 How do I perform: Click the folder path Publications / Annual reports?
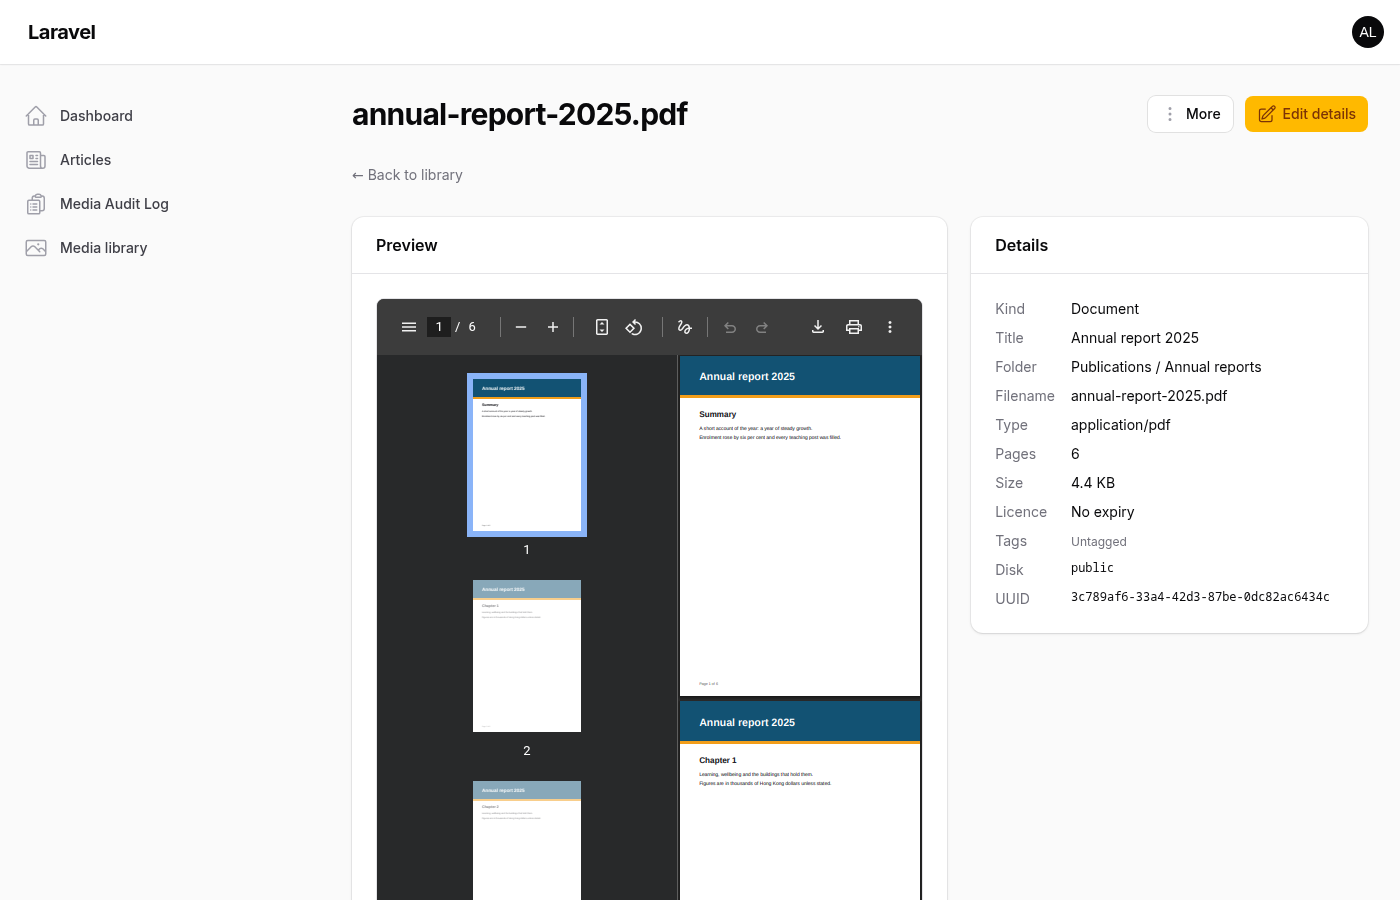[x=1166, y=367]
